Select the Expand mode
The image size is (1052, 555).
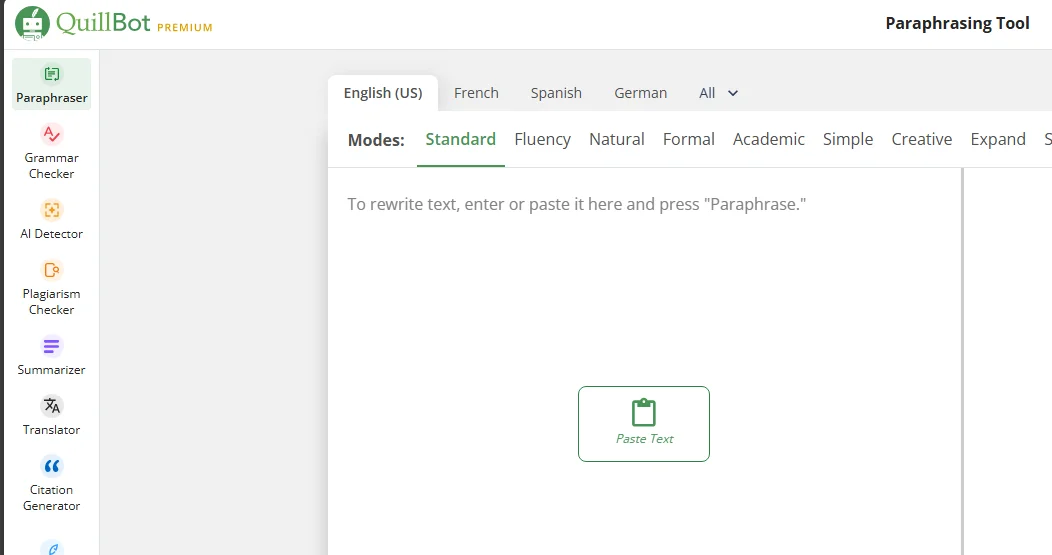pyautogui.click(x=998, y=139)
